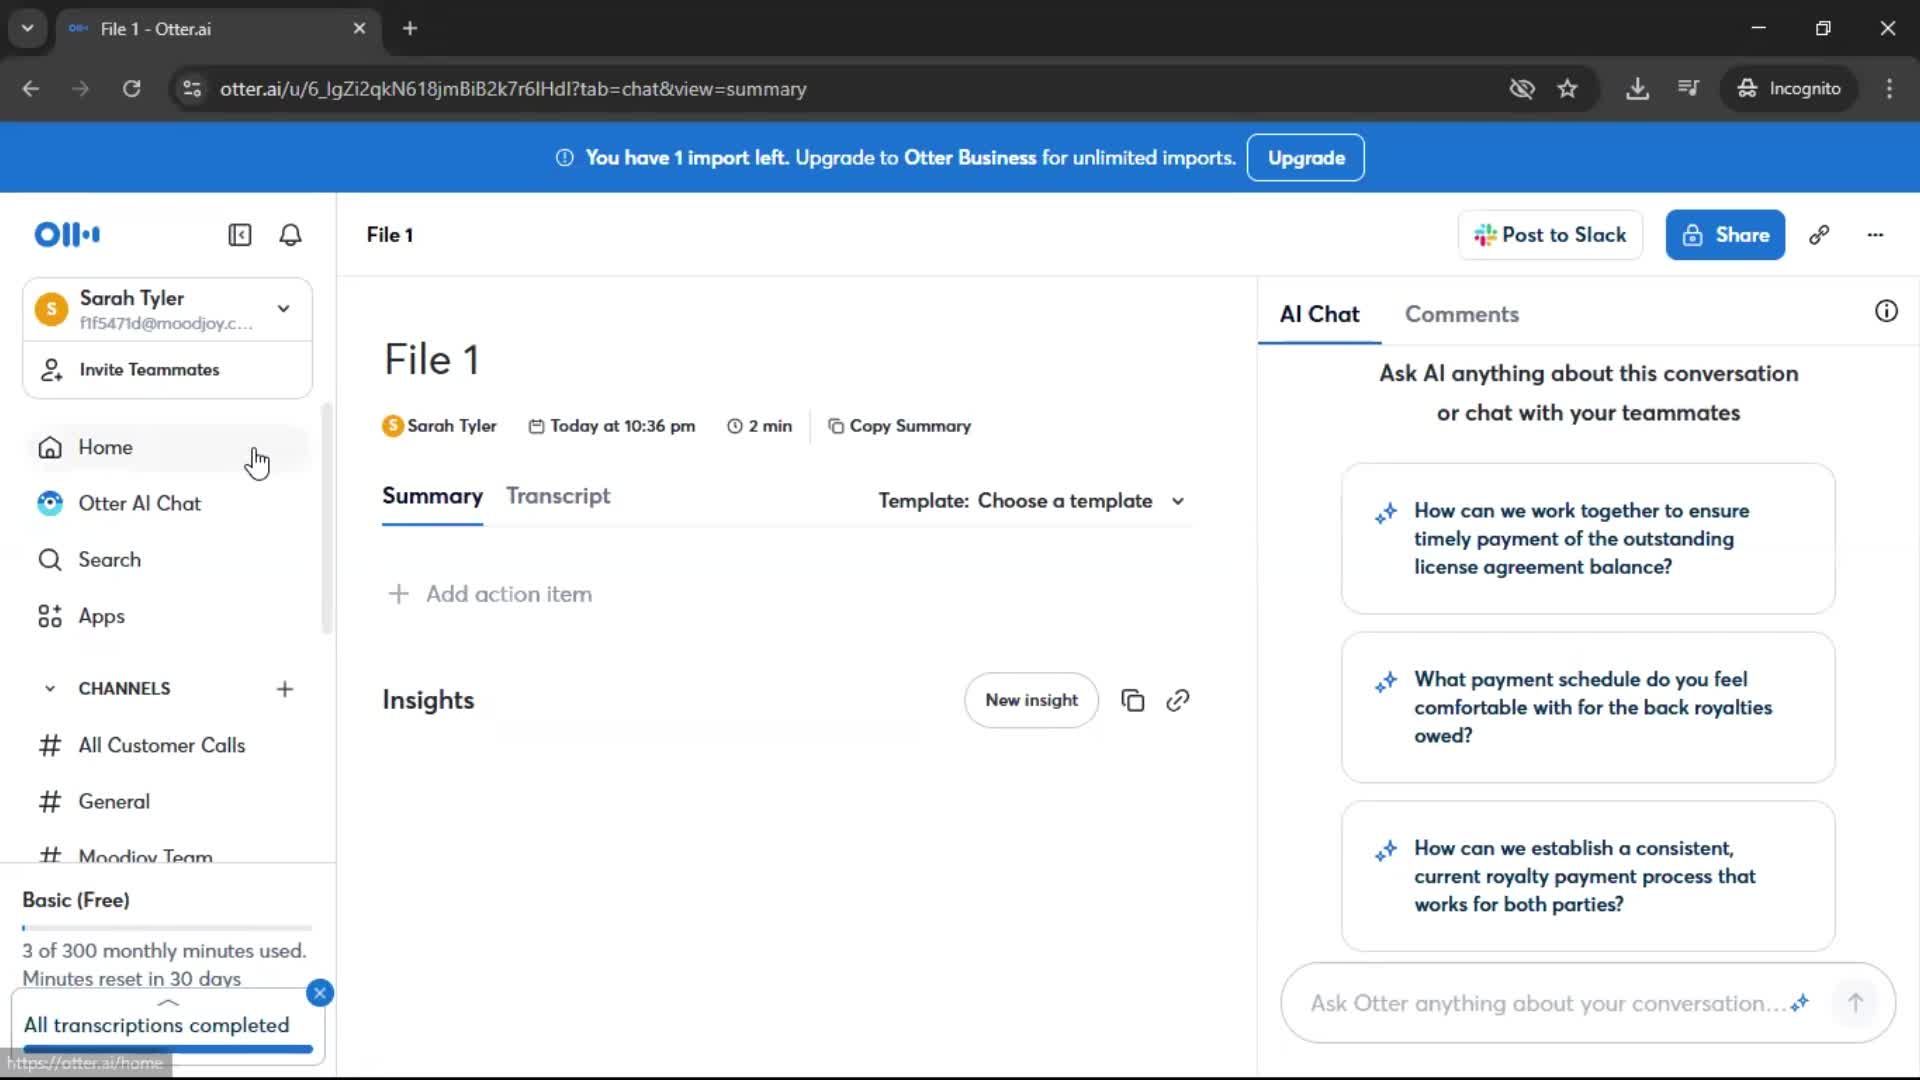Switch to the Comments tab
Screen dimensions: 1920x1080
[1461, 314]
